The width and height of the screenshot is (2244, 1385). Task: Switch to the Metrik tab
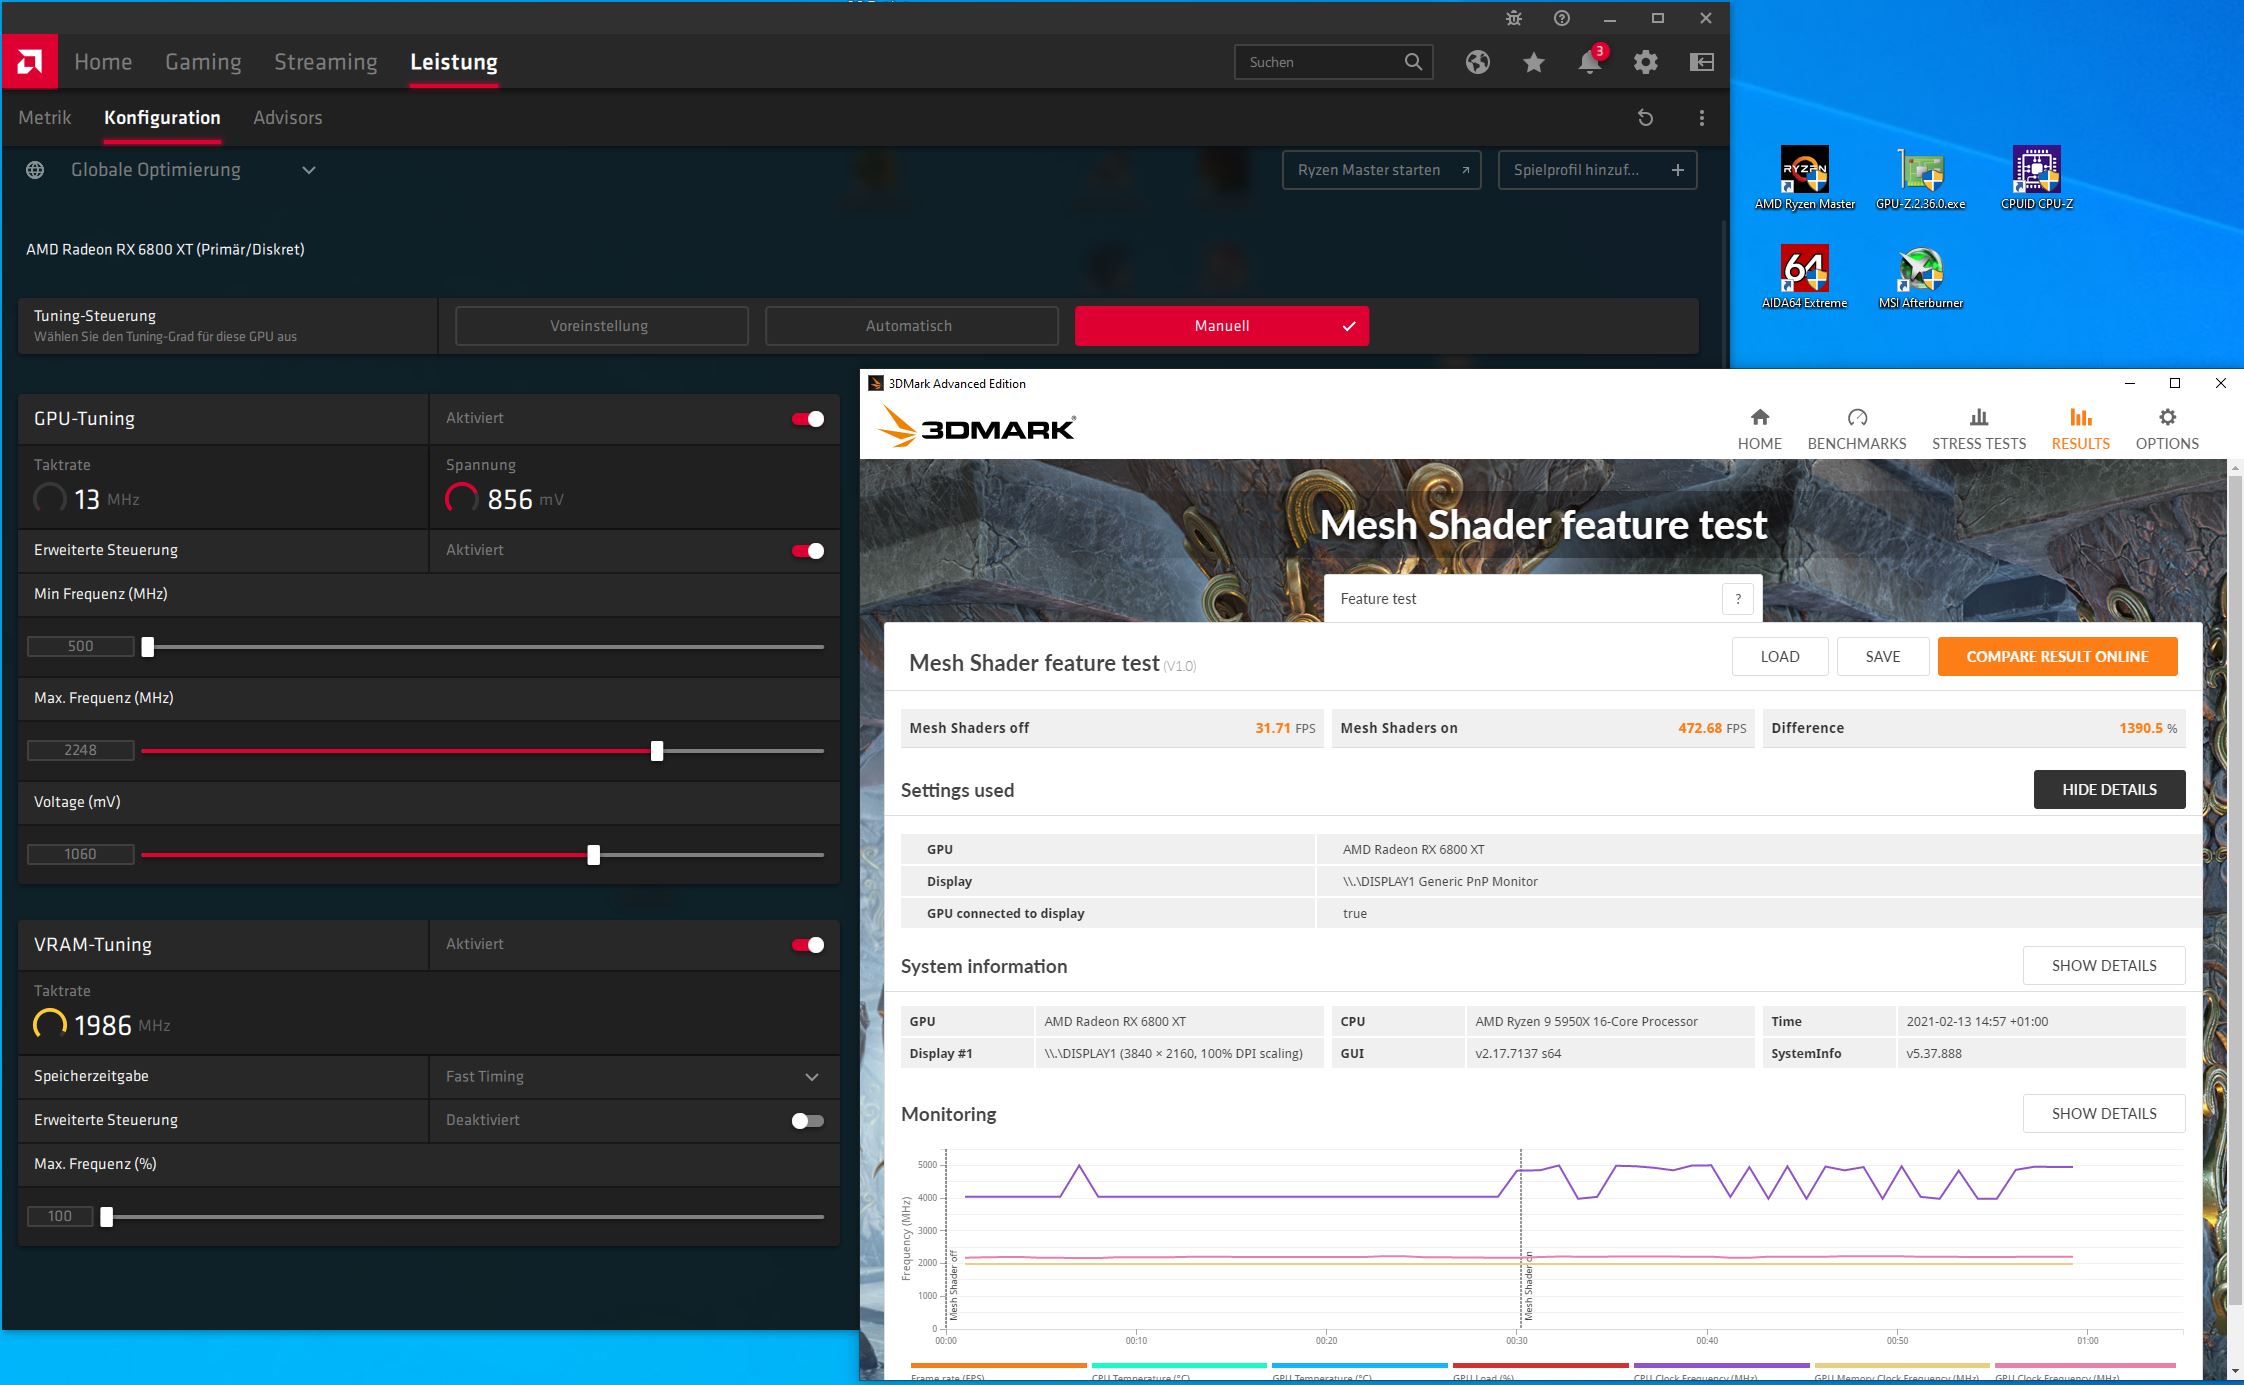pyautogui.click(x=45, y=118)
